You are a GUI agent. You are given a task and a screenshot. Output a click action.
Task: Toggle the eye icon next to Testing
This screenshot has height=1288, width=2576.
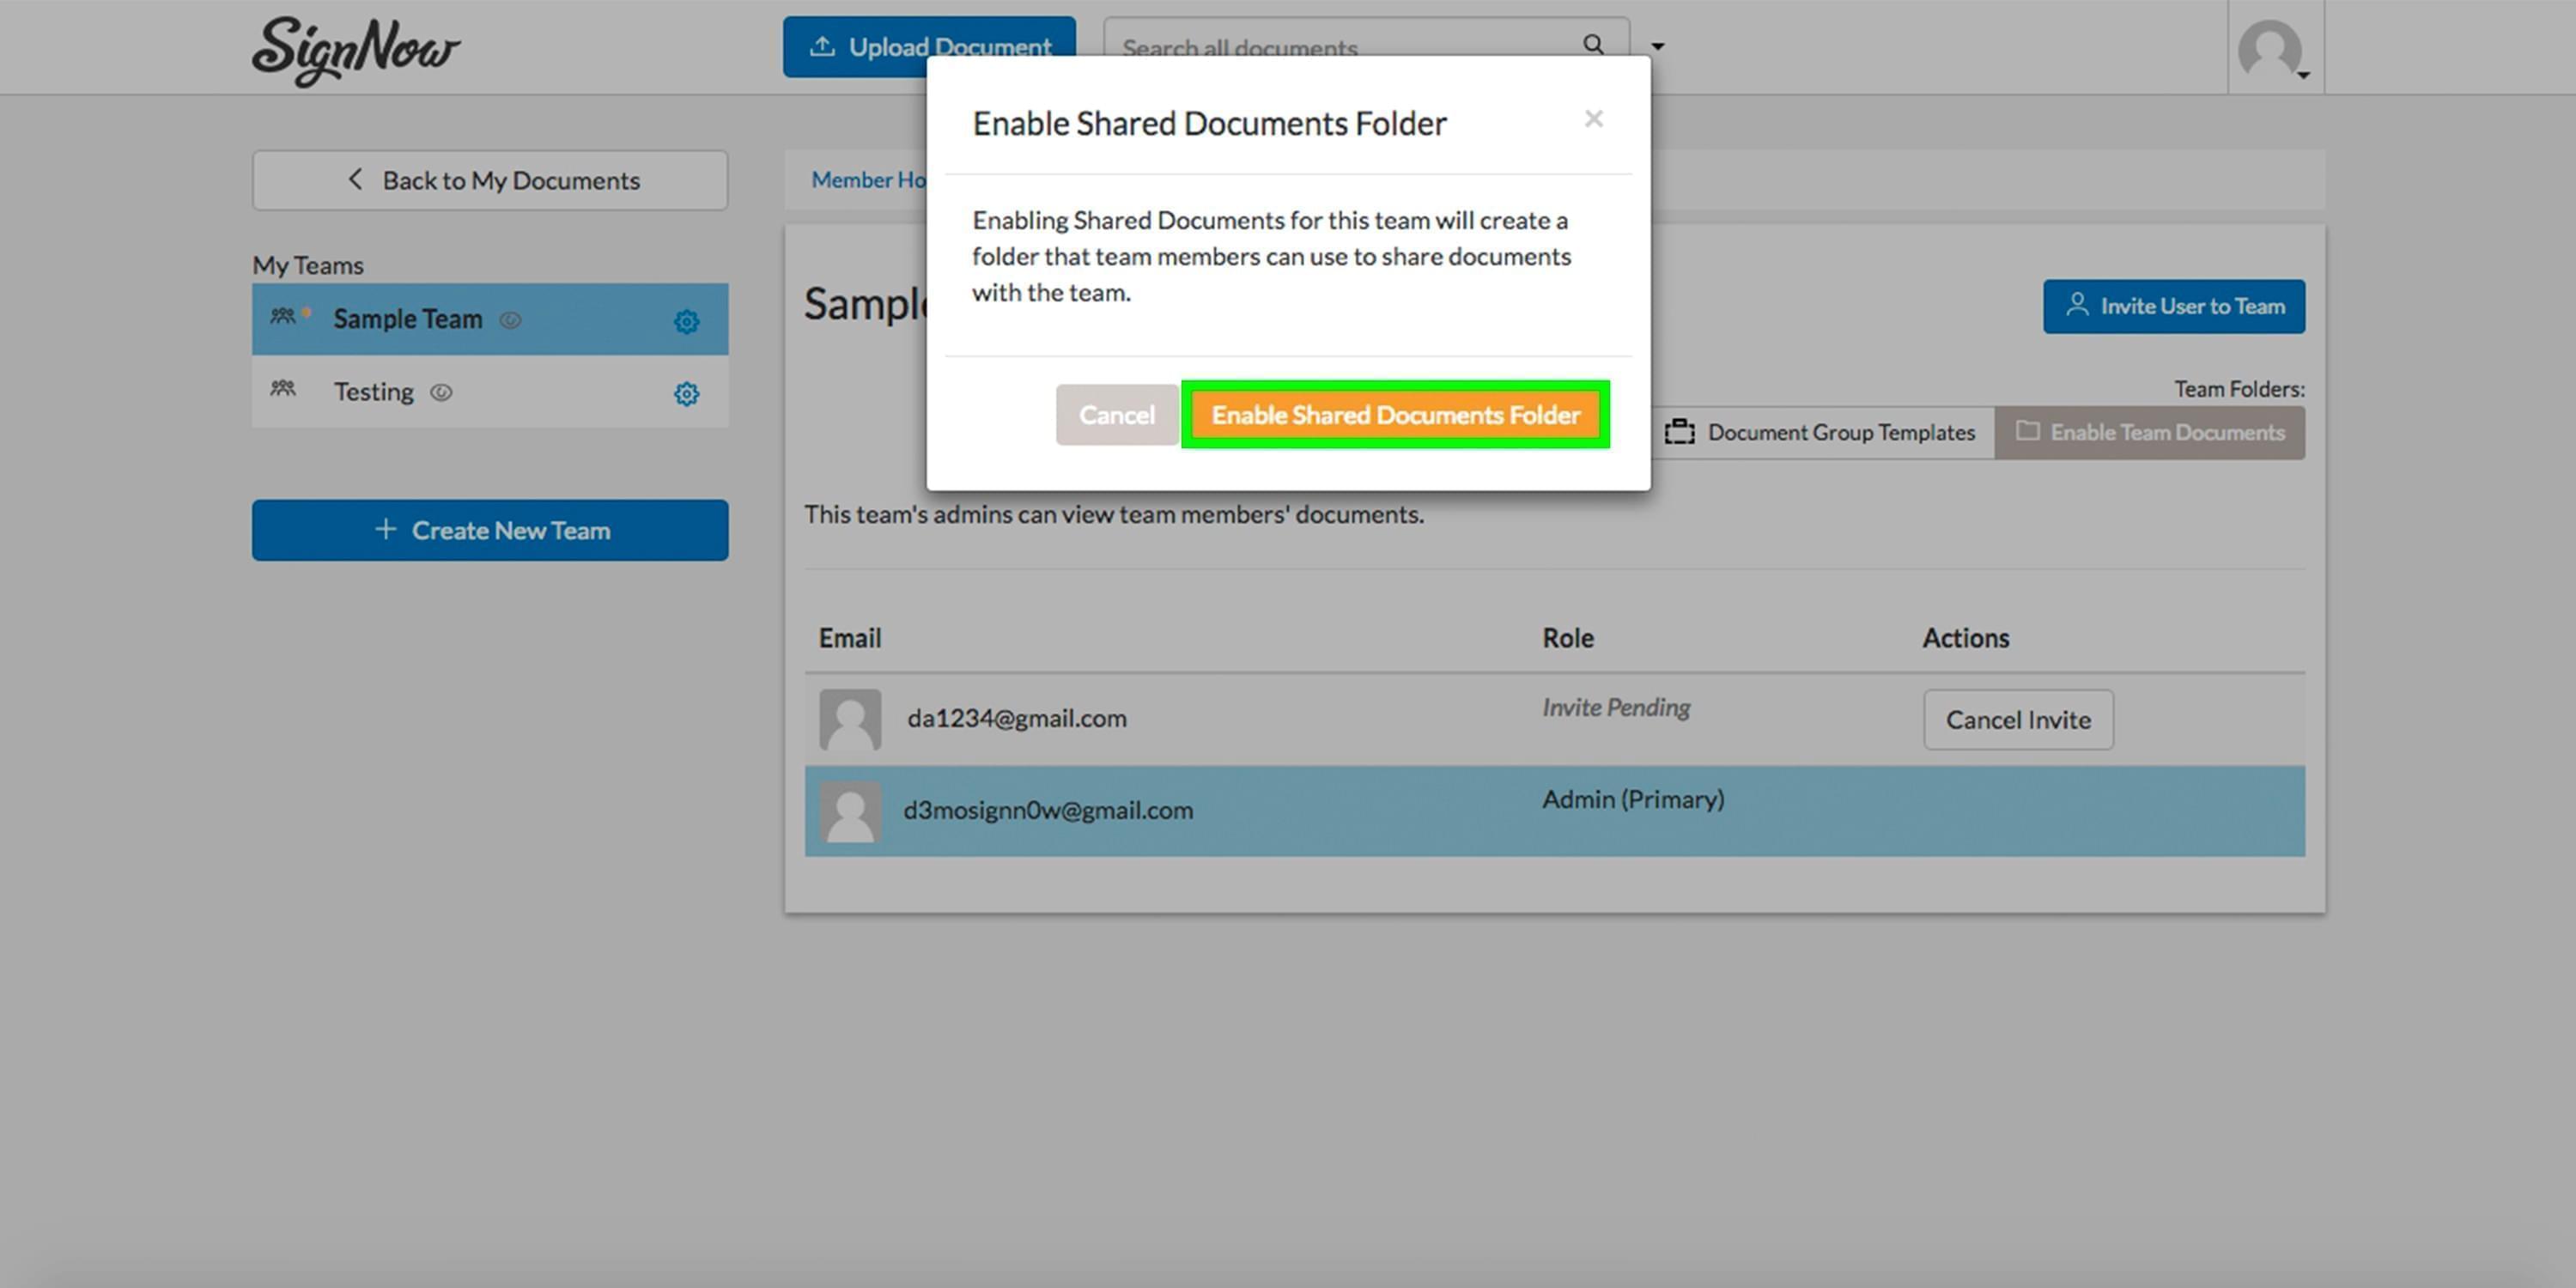coord(443,392)
